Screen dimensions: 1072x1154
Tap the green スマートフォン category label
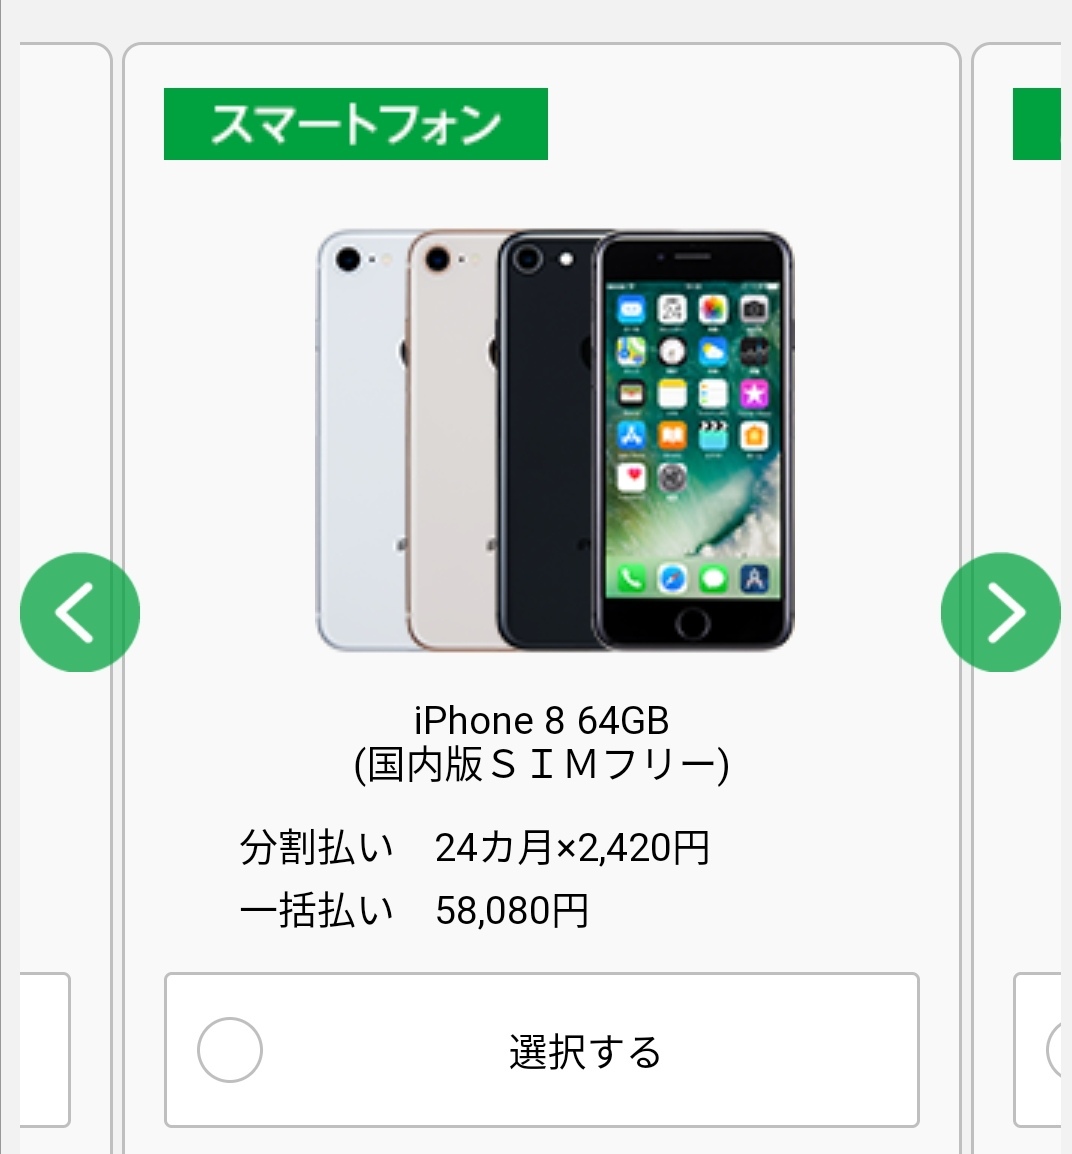tap(355, 124)
